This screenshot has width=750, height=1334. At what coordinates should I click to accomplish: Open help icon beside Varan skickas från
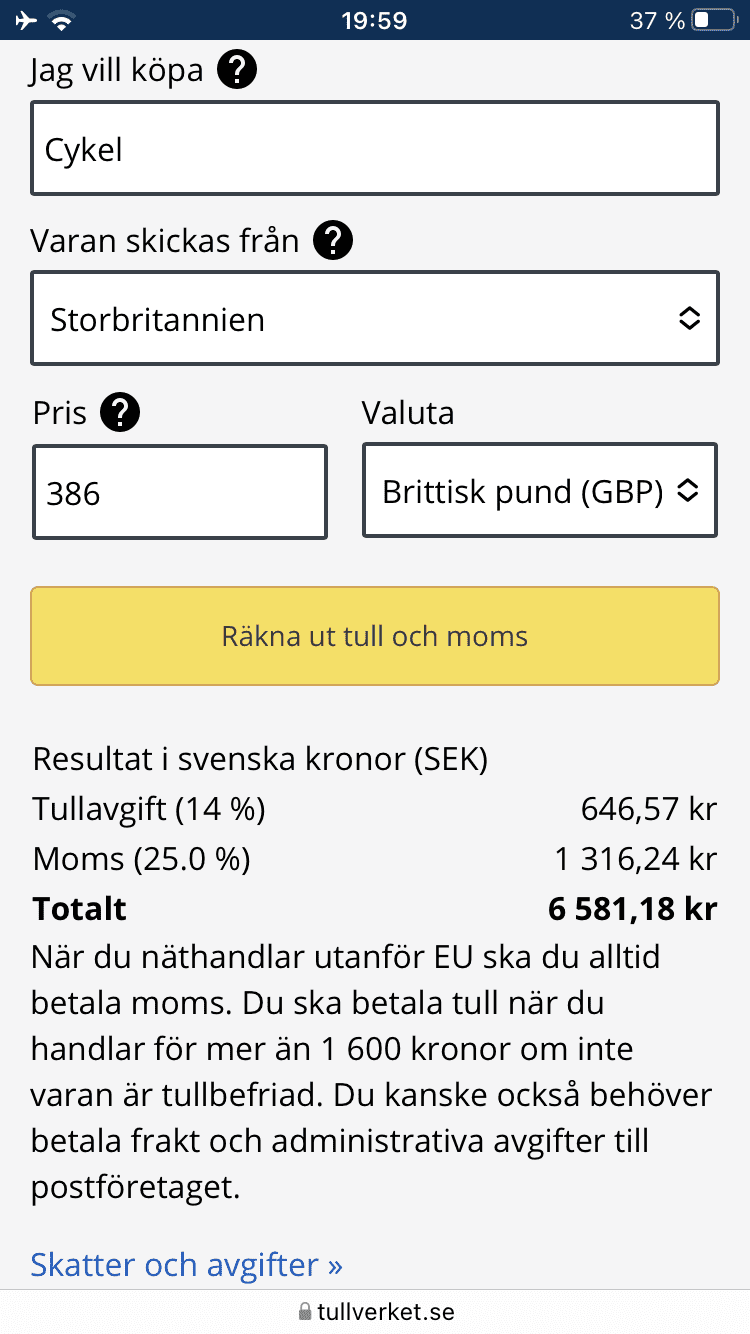pos(333,240)
